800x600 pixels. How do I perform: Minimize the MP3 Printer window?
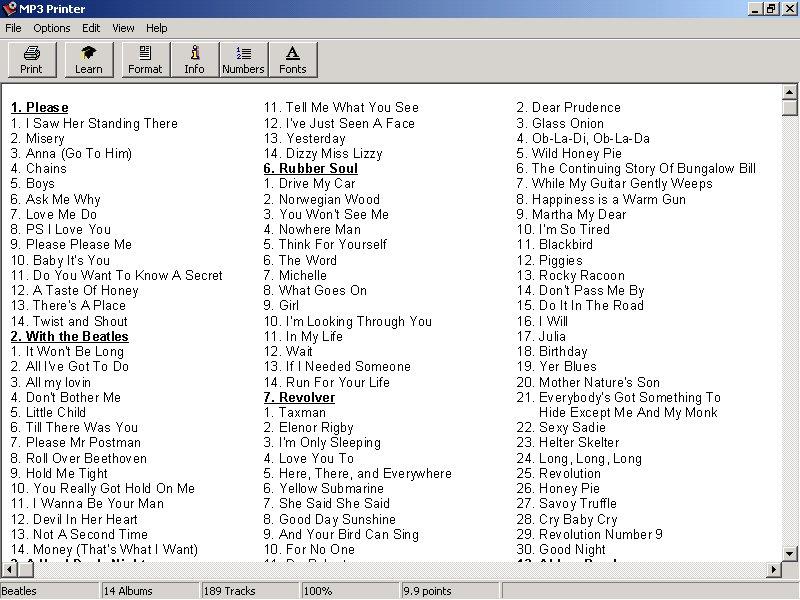click(x=756, y=9)
